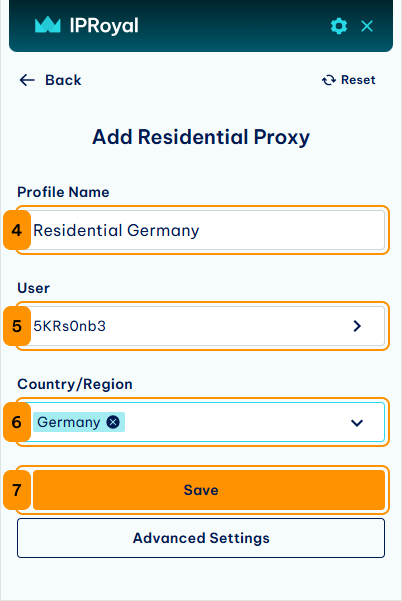The width and height of the screenshot is (402, 601).
Task: Click the empty area of the Country/Region field
Action: point(234,422)
